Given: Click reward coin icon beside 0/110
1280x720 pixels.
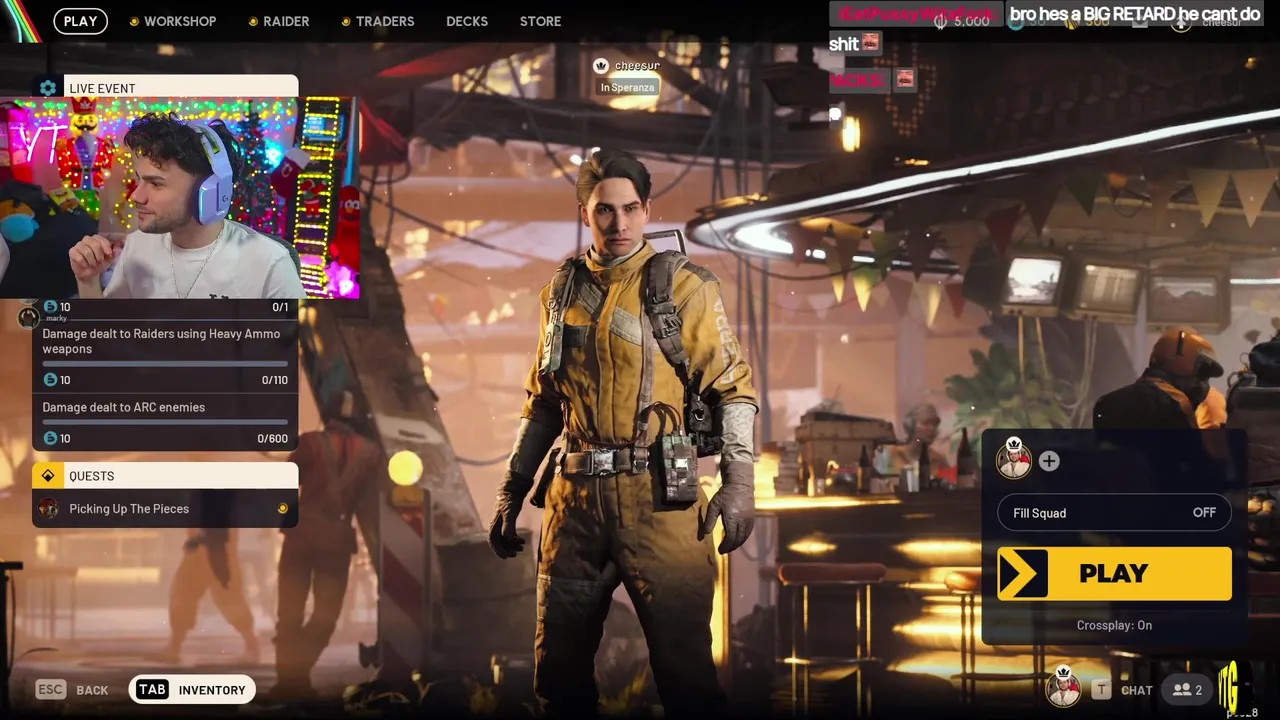Looking at the screenshot, I should (x=50, y=380).
